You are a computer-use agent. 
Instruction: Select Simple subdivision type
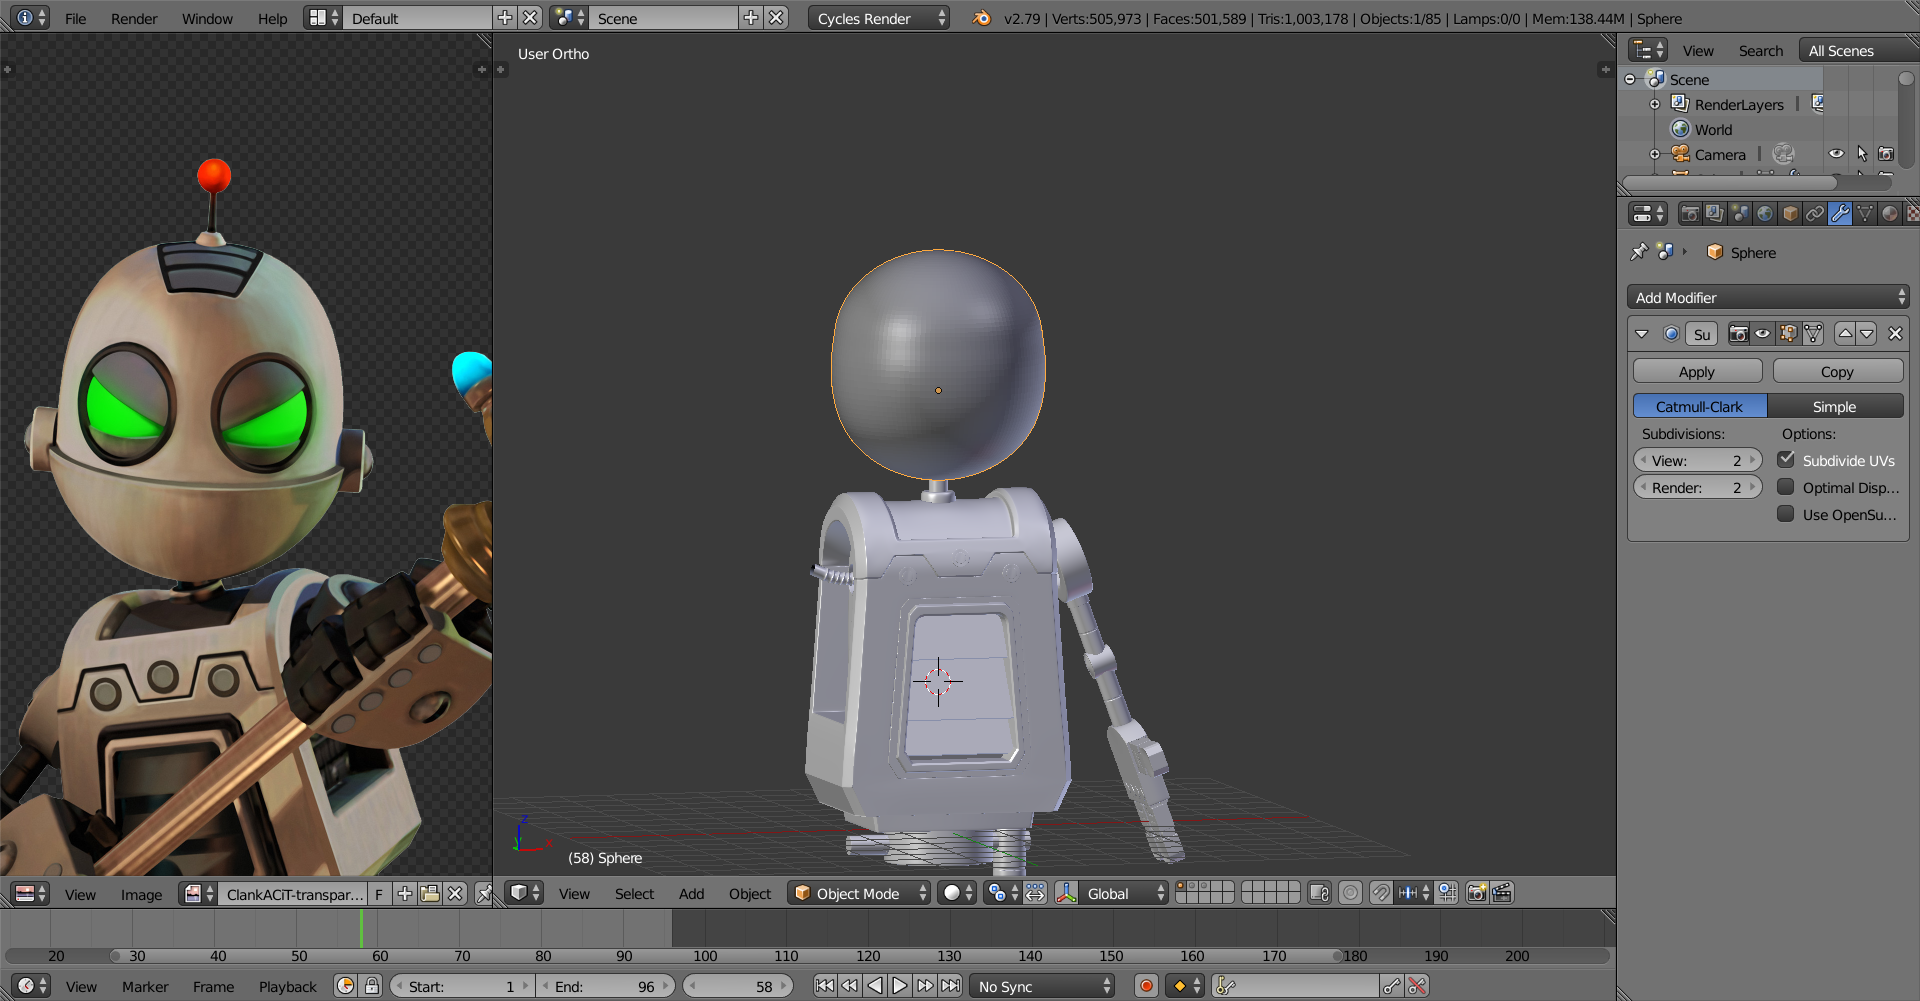click(1835, 406)
